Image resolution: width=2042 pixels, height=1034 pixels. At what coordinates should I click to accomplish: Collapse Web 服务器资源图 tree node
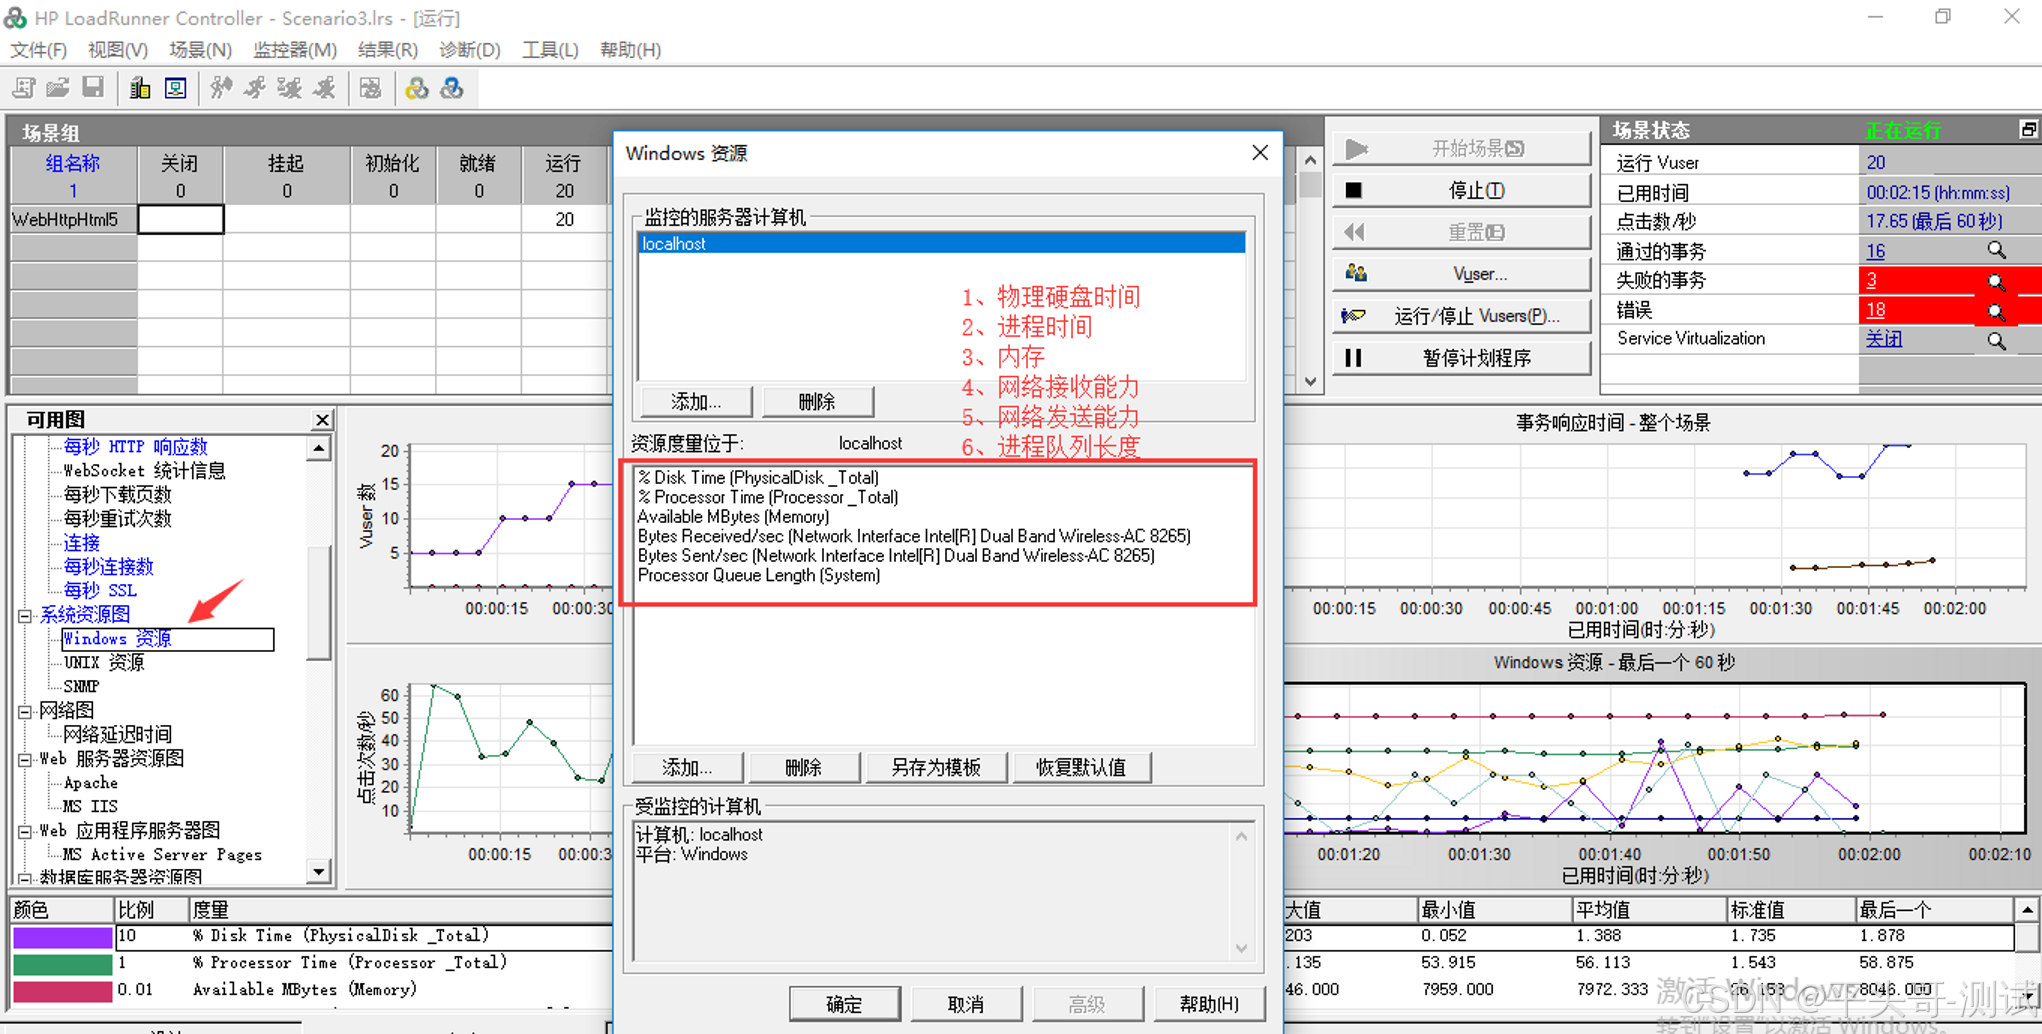tap(25, 759)
